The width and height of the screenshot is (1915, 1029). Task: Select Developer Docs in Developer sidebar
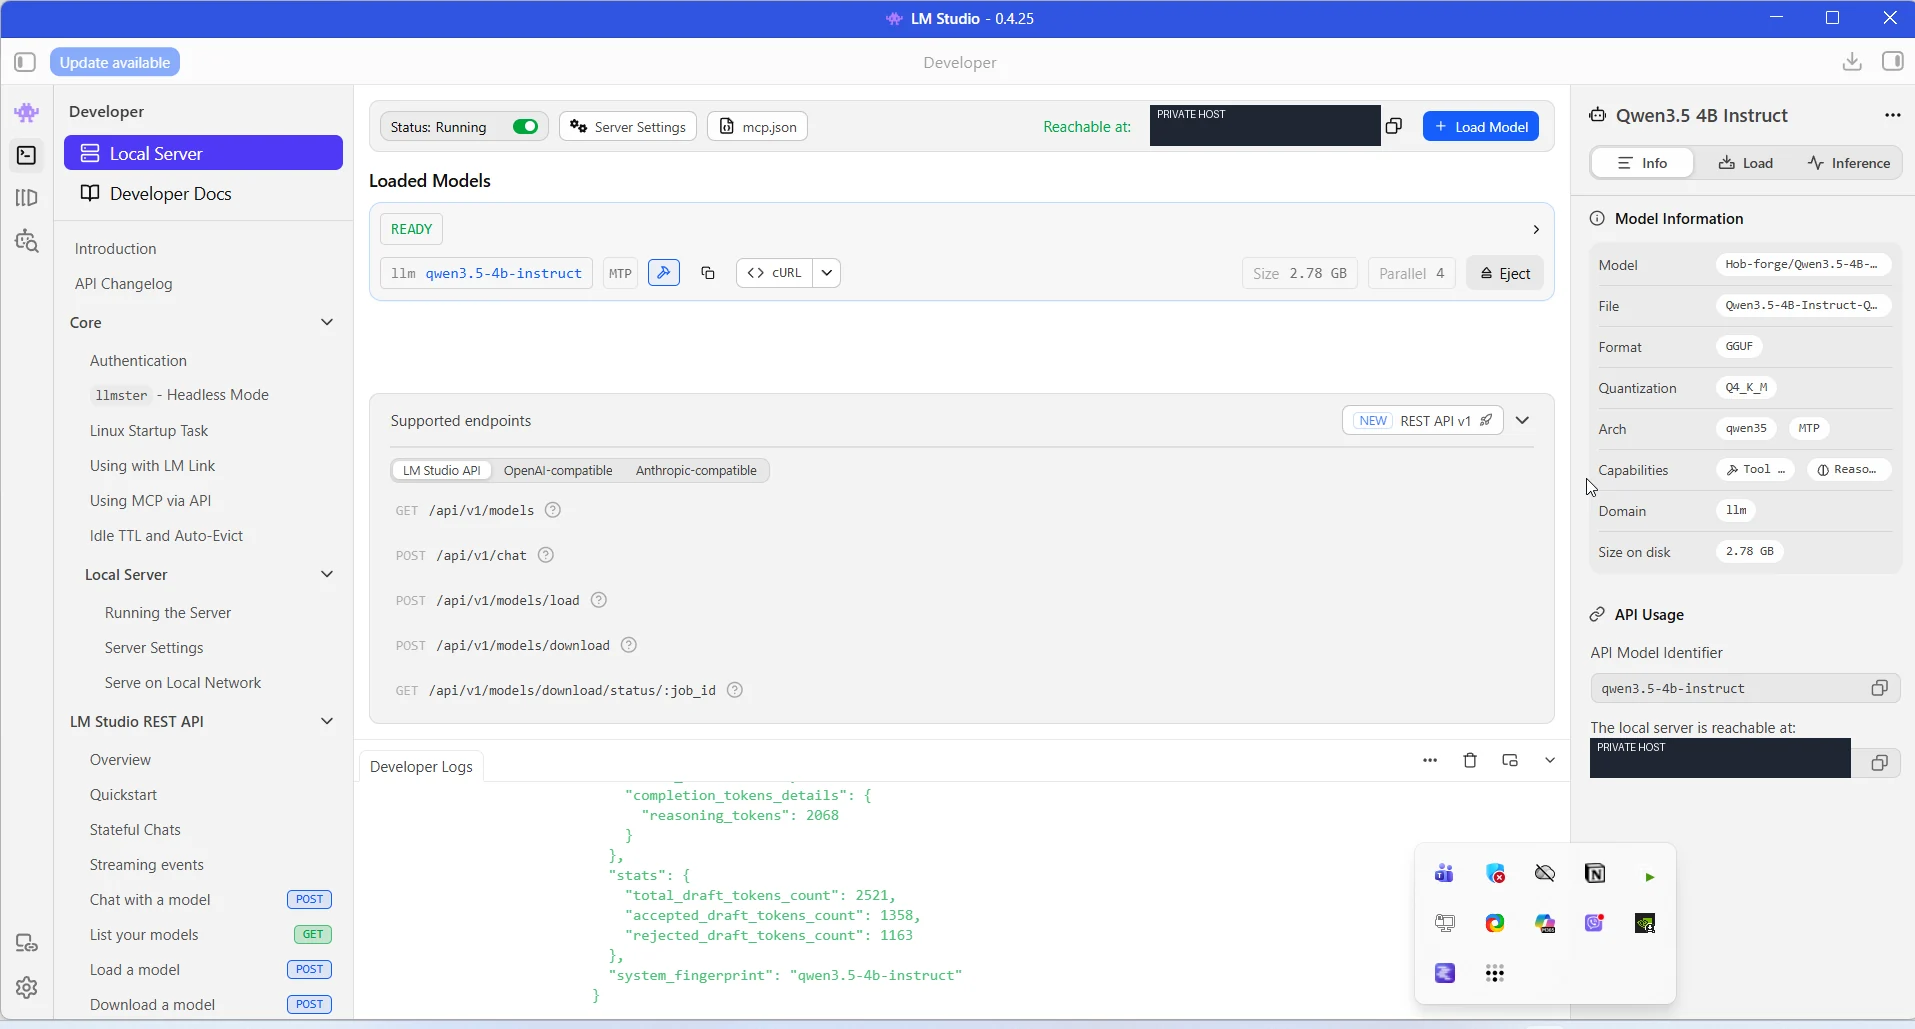[203, 194]
